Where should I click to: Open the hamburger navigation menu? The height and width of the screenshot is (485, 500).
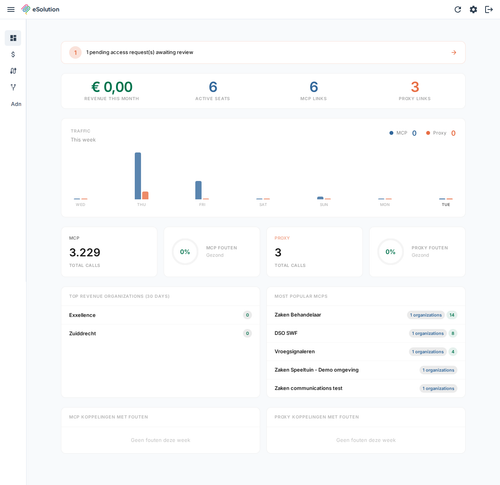click(x=11, y=9)
